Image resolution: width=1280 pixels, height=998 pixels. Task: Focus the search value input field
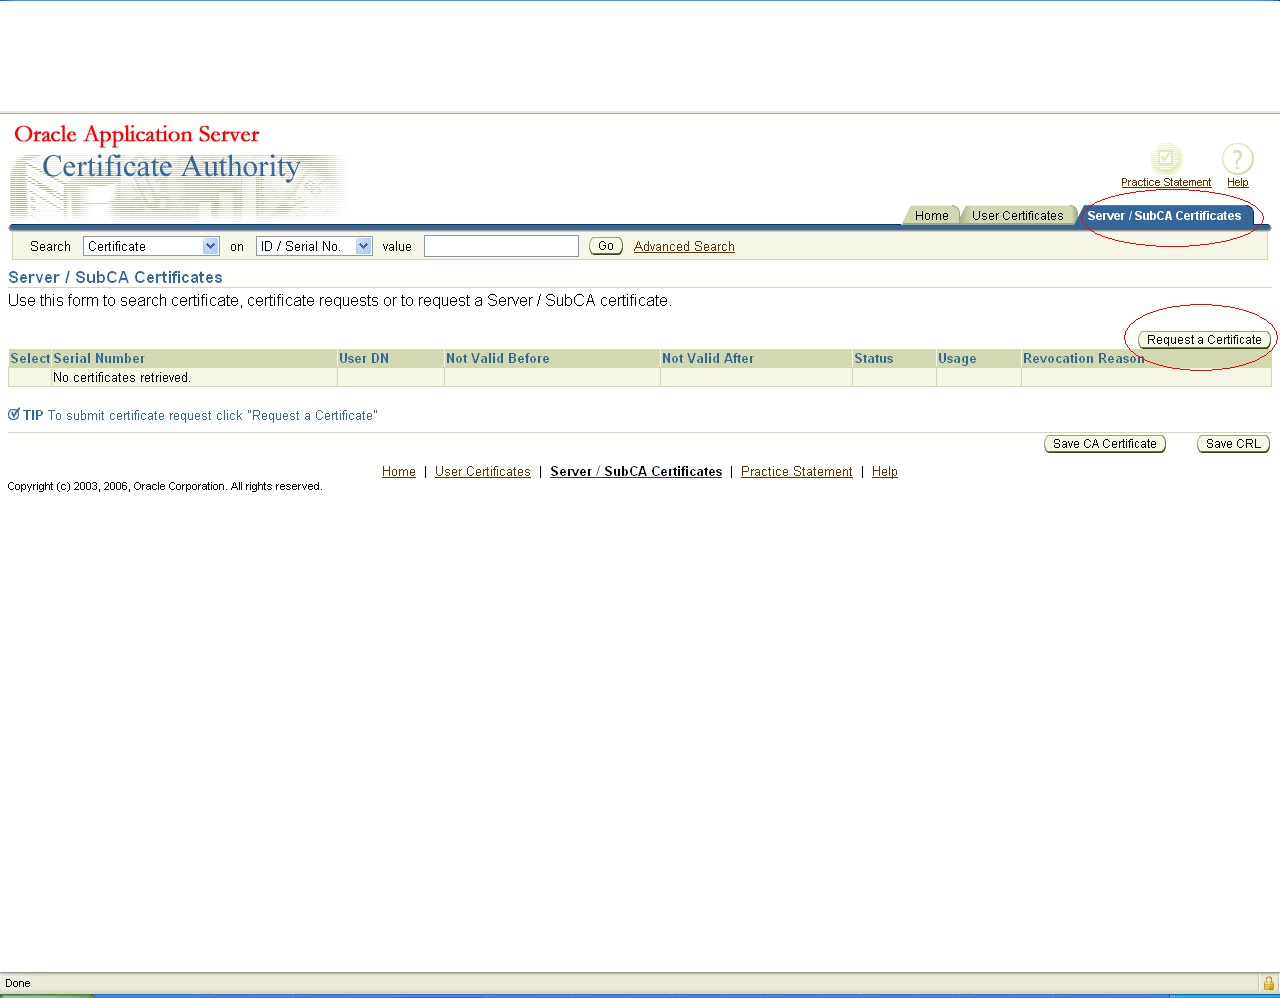pyautogui.click(x=501, y=246)
